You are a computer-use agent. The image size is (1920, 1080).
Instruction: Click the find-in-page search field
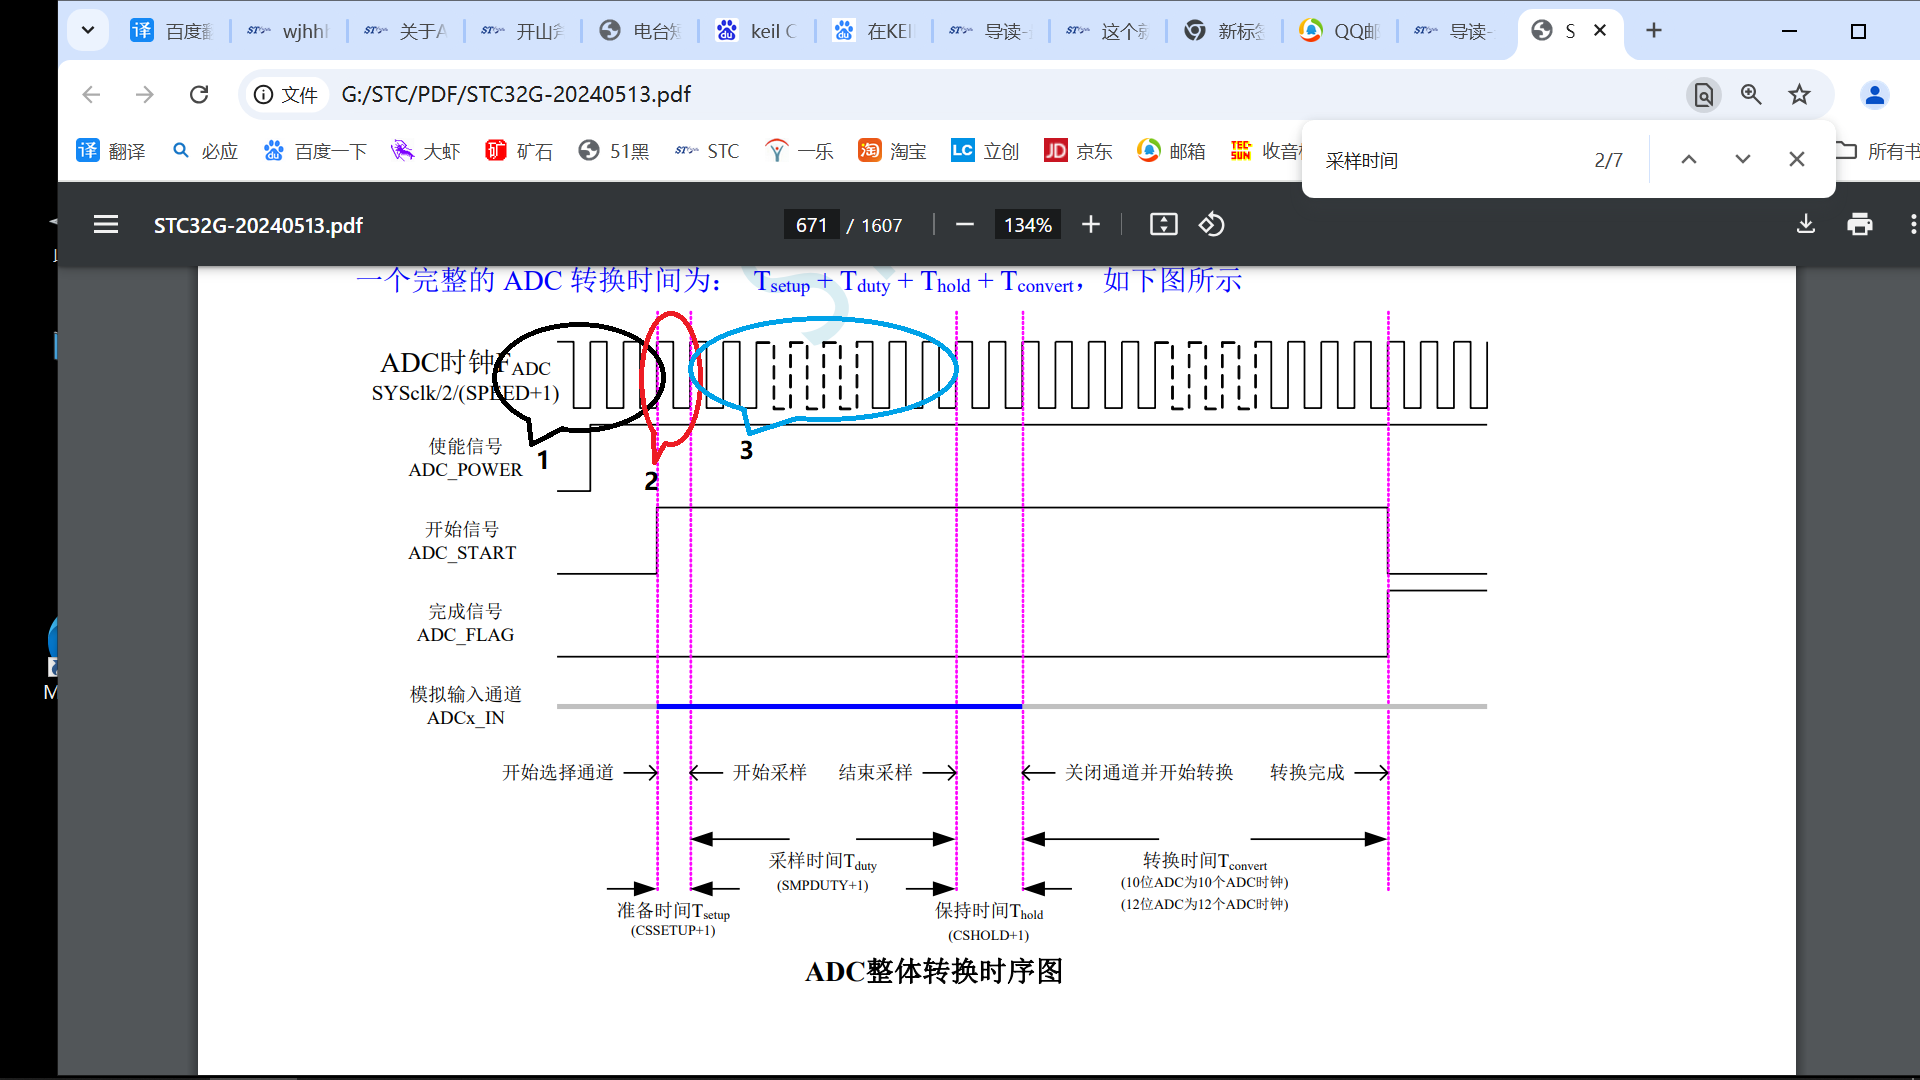(1450, 160)
